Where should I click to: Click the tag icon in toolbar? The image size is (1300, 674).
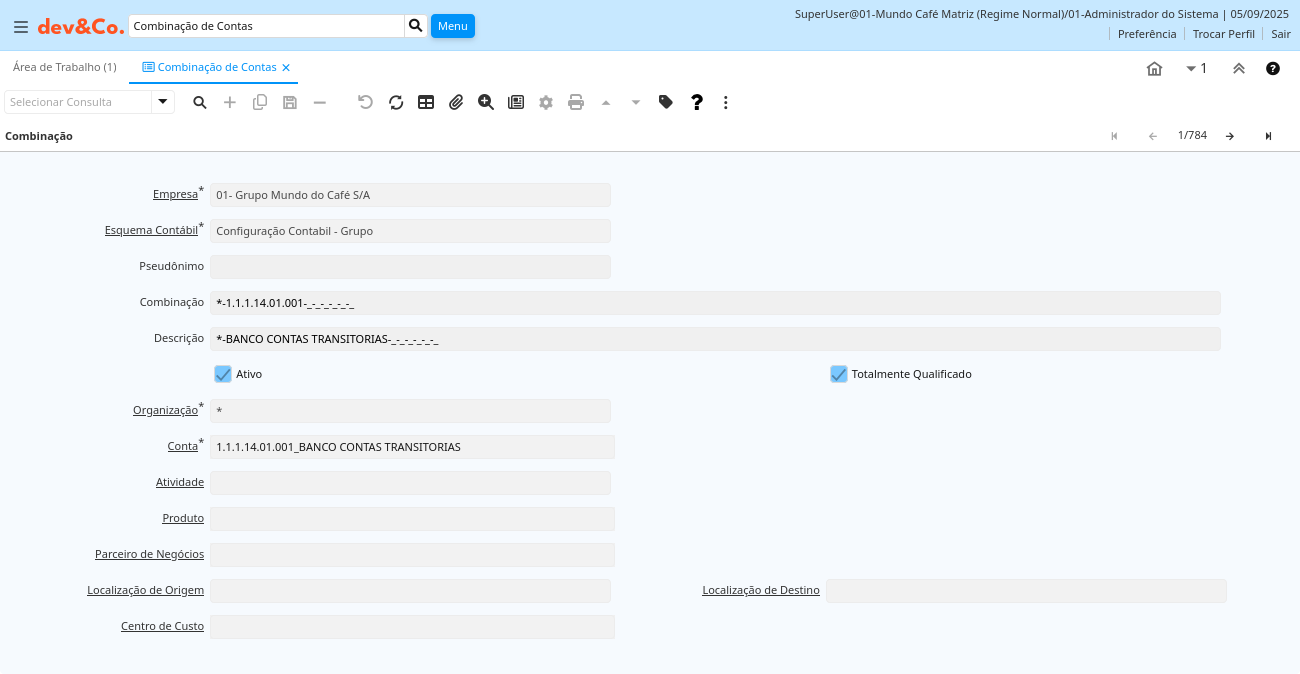(x=666, y=102)
